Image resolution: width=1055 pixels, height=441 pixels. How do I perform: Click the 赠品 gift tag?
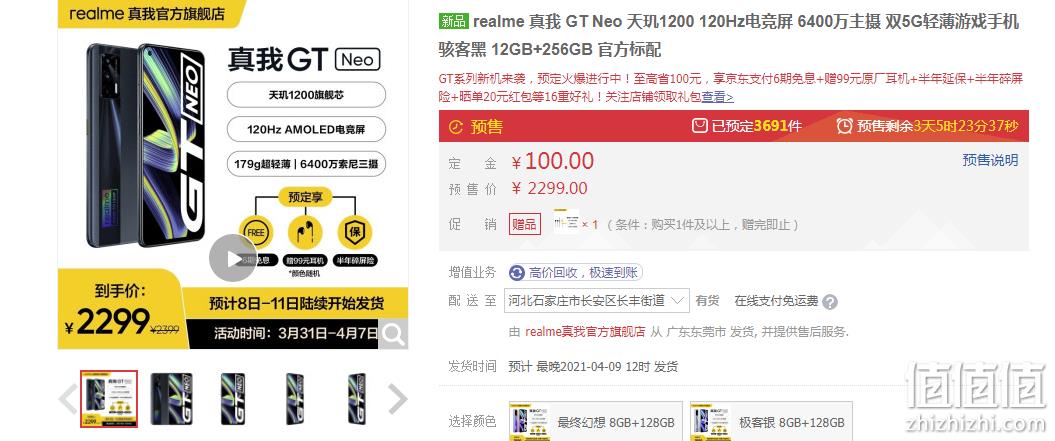click(x=525, y=224)
